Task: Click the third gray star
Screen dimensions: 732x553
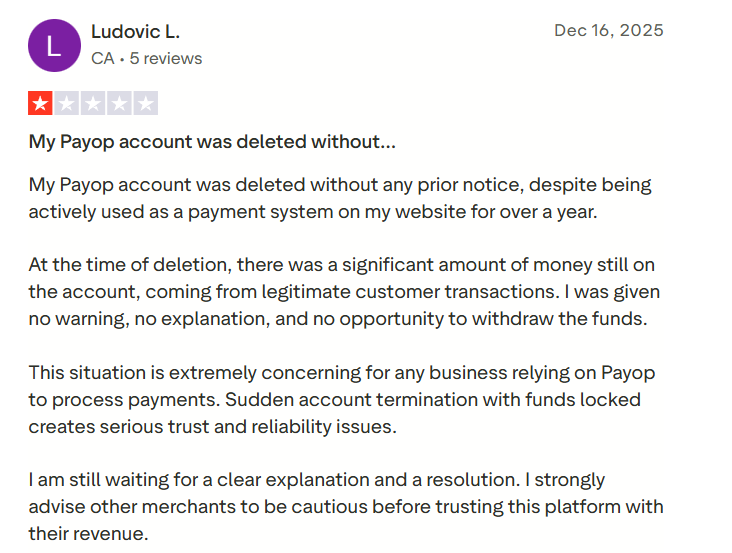Action: click(93, 103)
